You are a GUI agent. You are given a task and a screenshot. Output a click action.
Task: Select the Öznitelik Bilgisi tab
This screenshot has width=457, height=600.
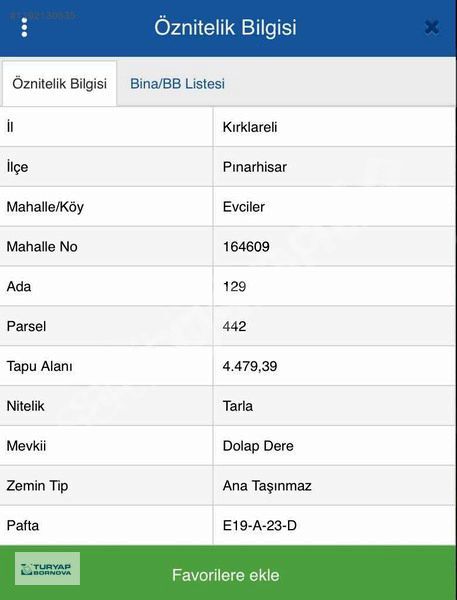(59, 83)
